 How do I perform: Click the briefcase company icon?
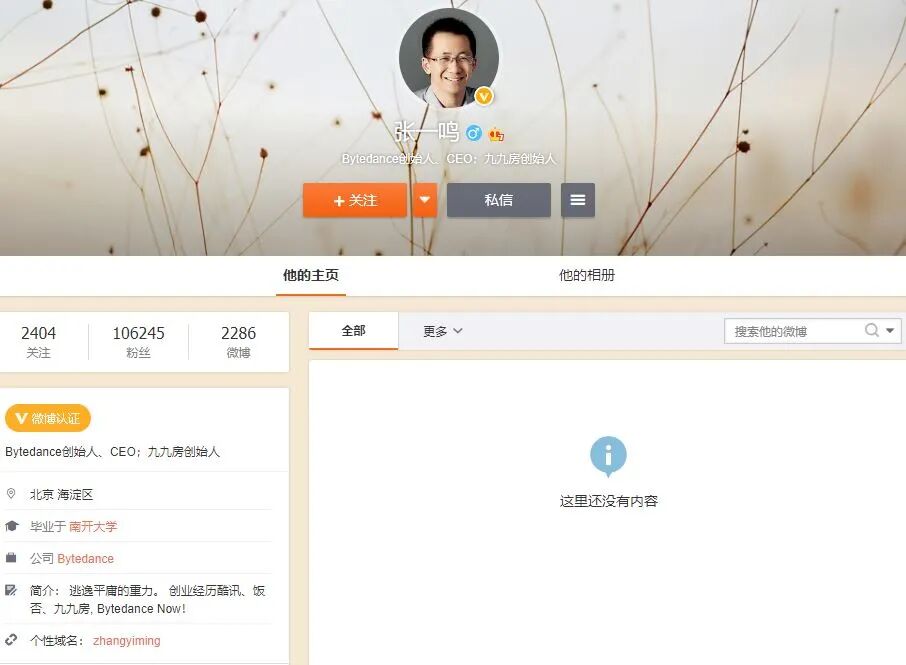[11, 558]
